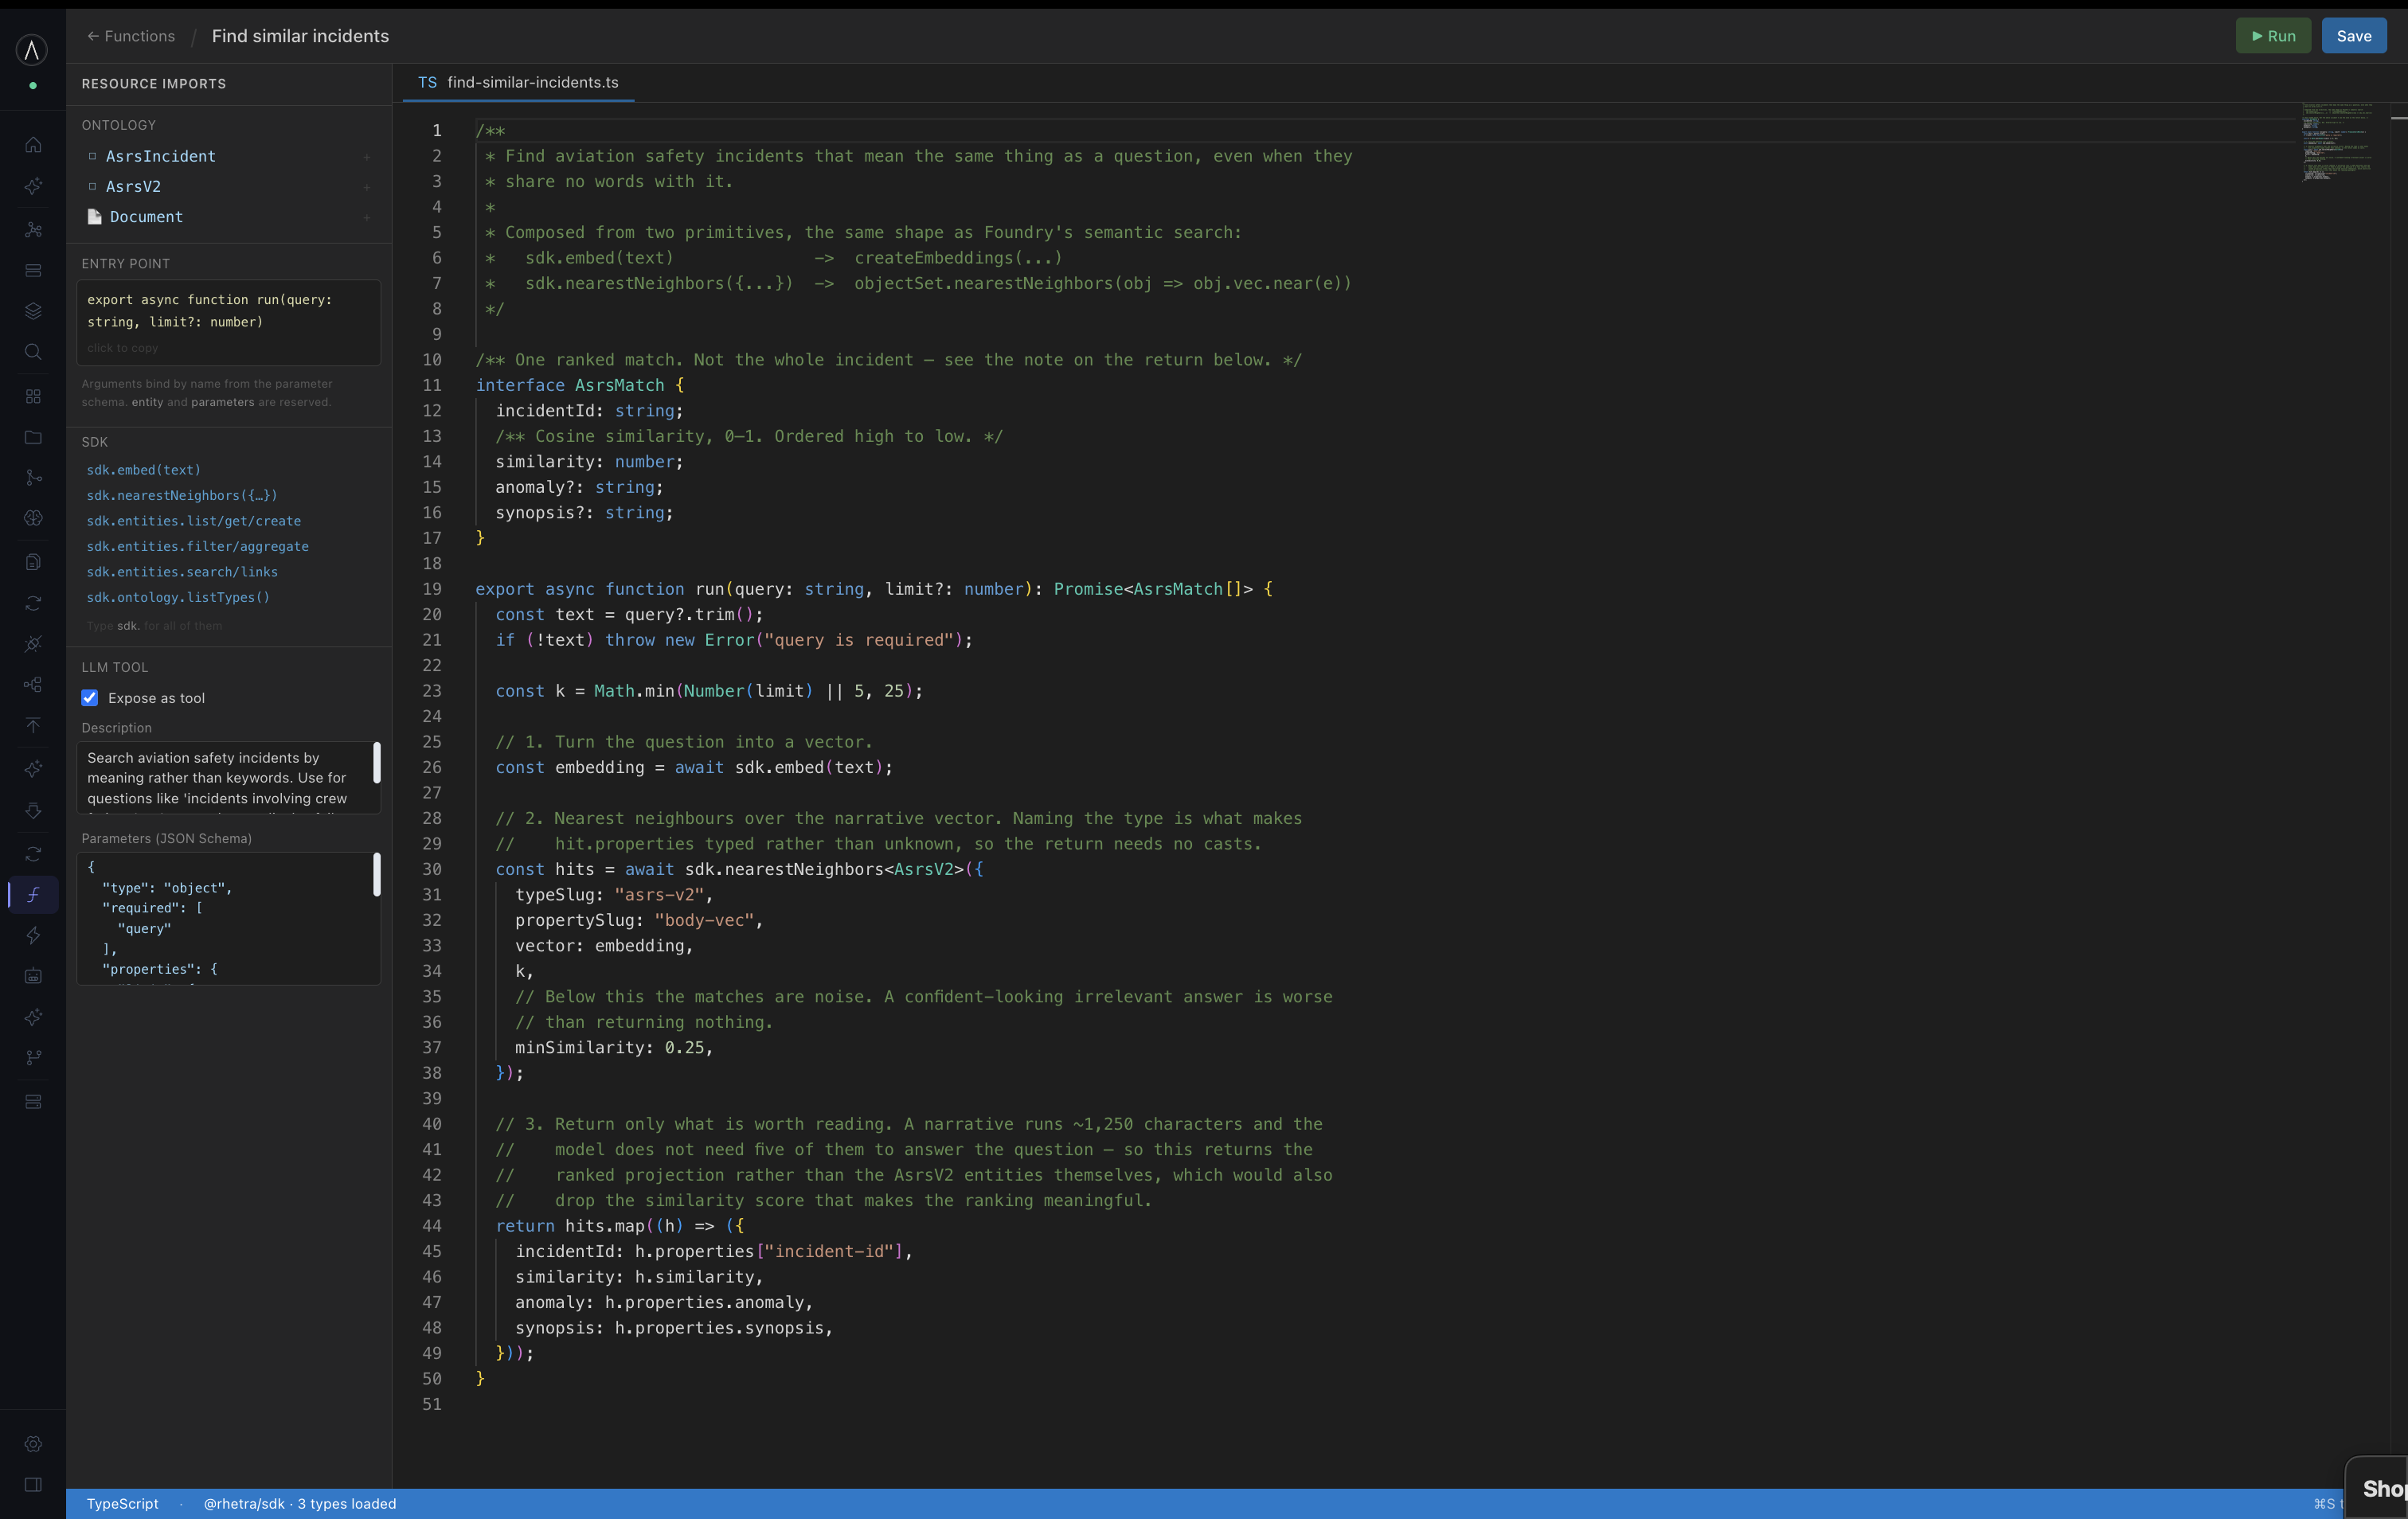Open the plug connector icon in sidebar
This screenshot has height=1519, width=2408.
pyautogui.click(x=33, y=644)
